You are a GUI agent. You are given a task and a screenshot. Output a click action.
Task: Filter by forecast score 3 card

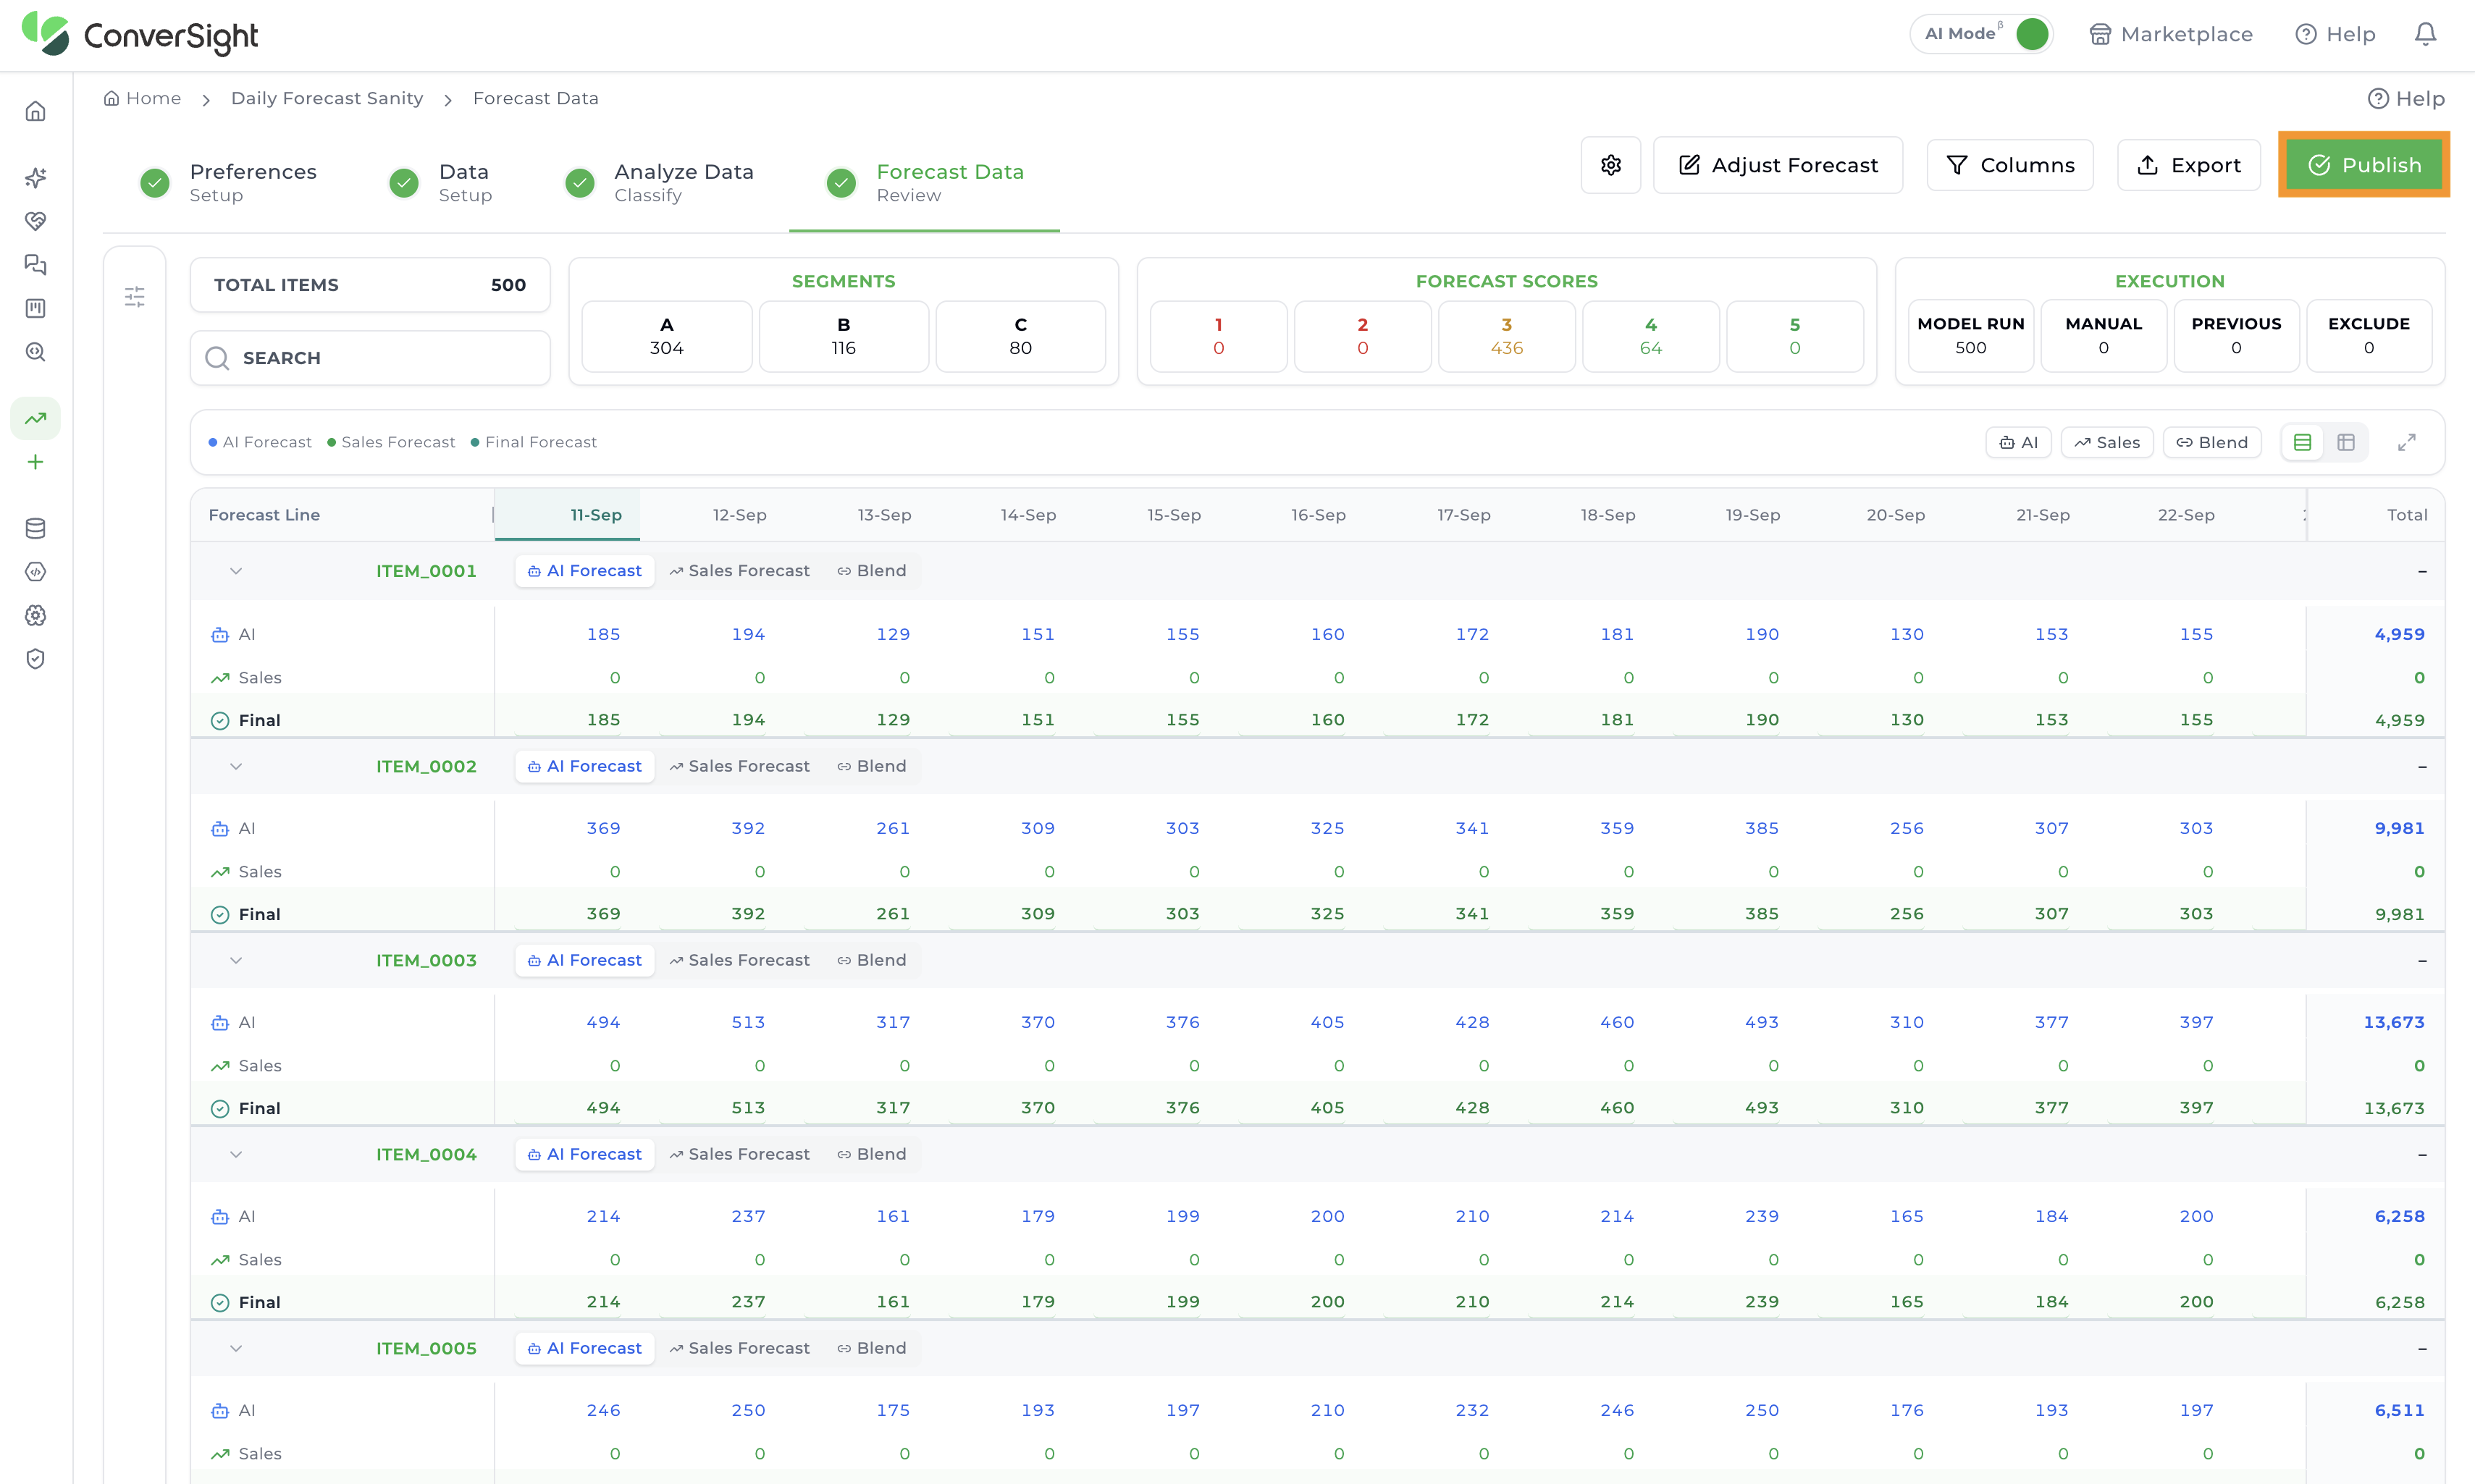pyautogui.click(x=1506, y=336)
